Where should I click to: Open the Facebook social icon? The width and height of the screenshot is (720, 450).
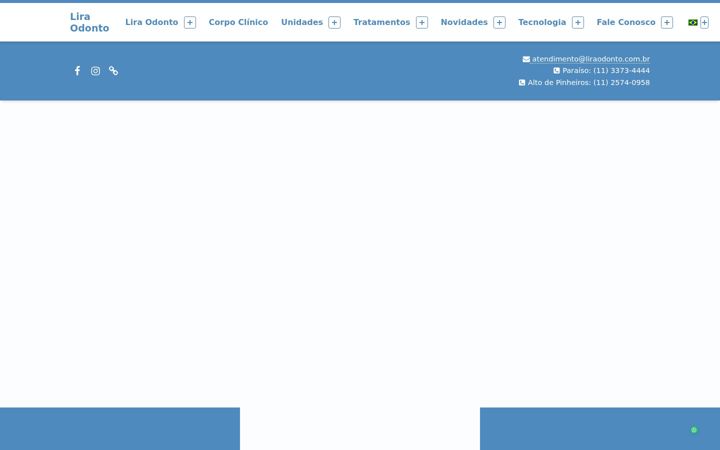coord(77,71)
